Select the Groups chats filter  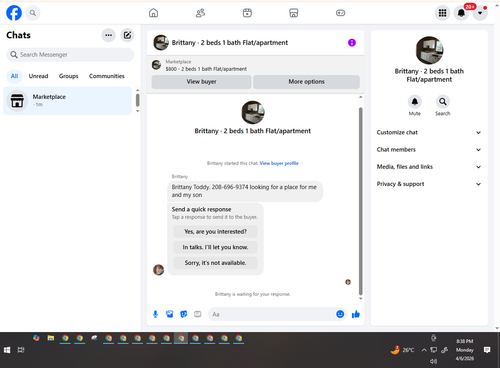click(68, 76)
